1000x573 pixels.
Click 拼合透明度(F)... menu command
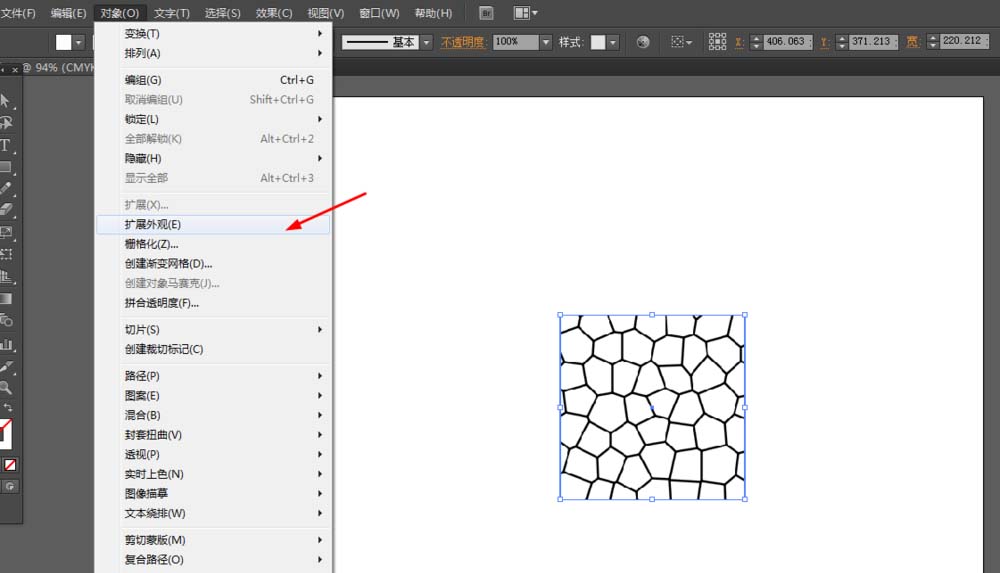[x=162, y=303]
